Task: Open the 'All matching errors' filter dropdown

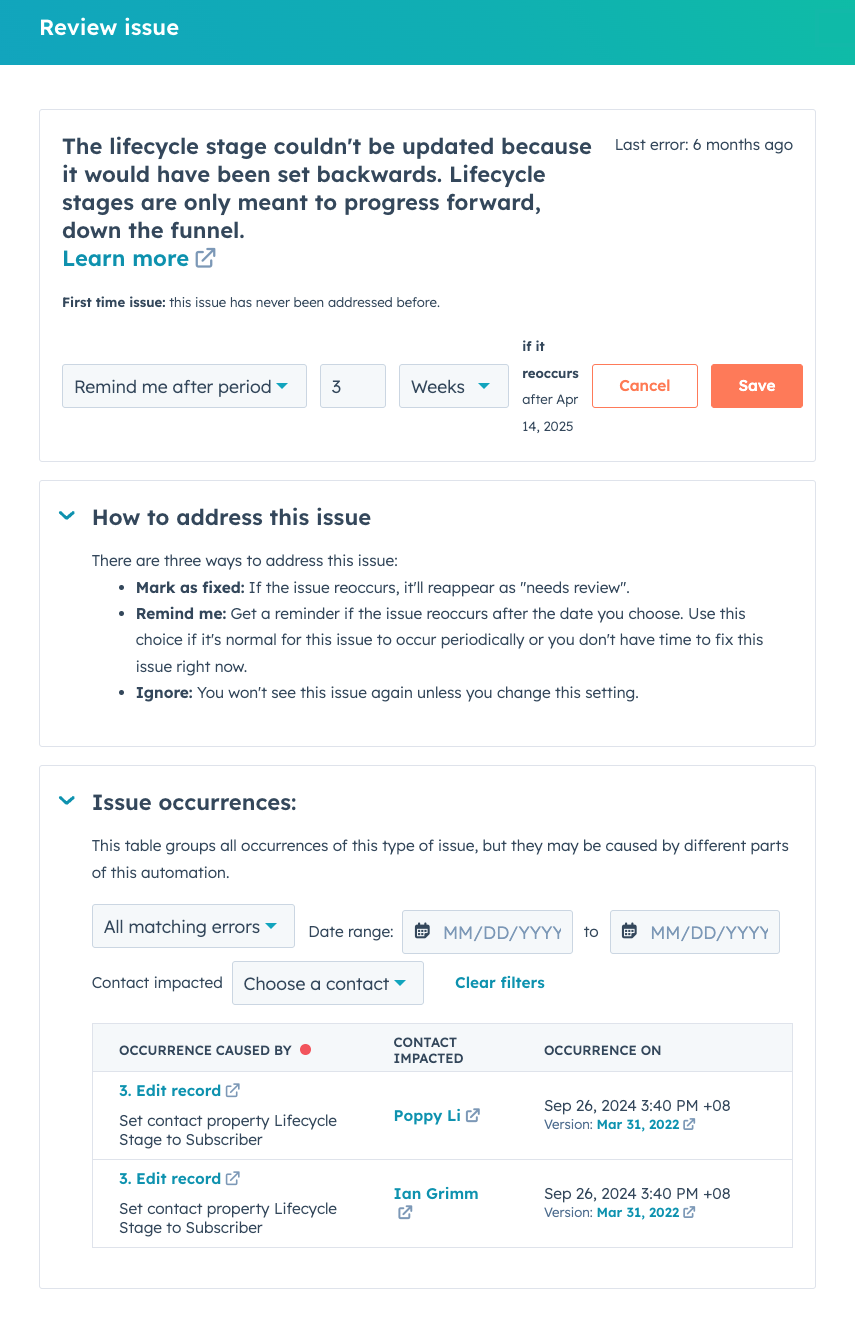Action: [x=193, y=925]
